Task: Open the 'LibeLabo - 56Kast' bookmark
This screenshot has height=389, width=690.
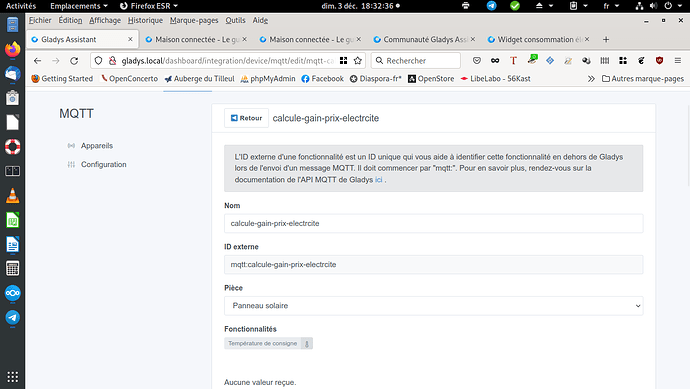Action: click(x=495, y=79)
